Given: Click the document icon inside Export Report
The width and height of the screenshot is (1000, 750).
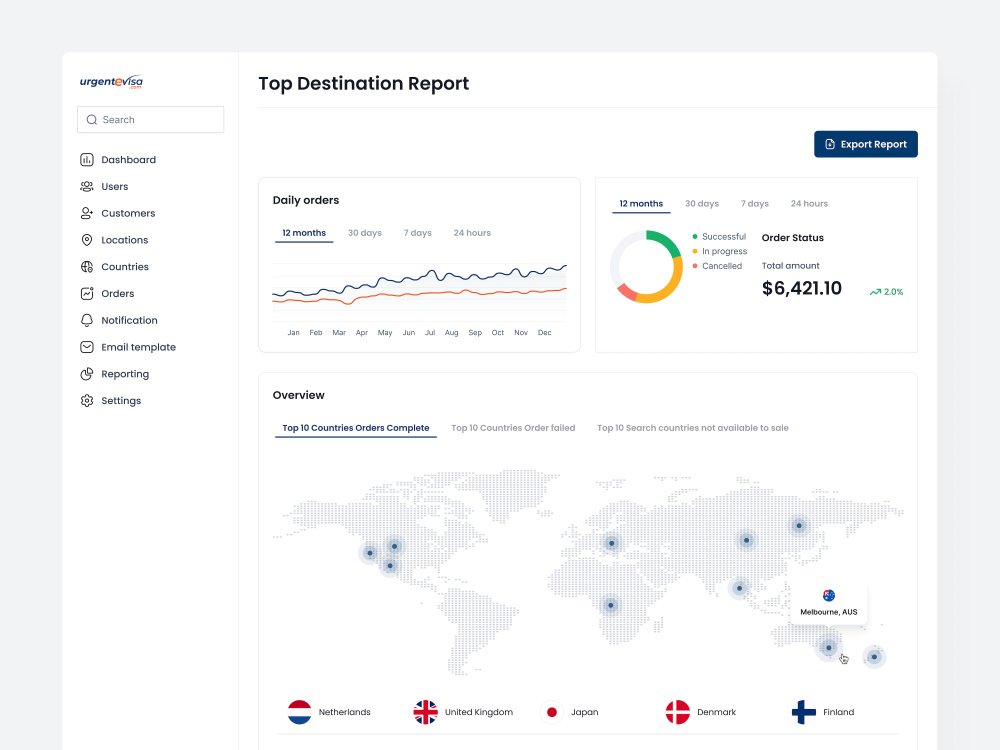Looking at the screenshot, I should coord(830,144).
